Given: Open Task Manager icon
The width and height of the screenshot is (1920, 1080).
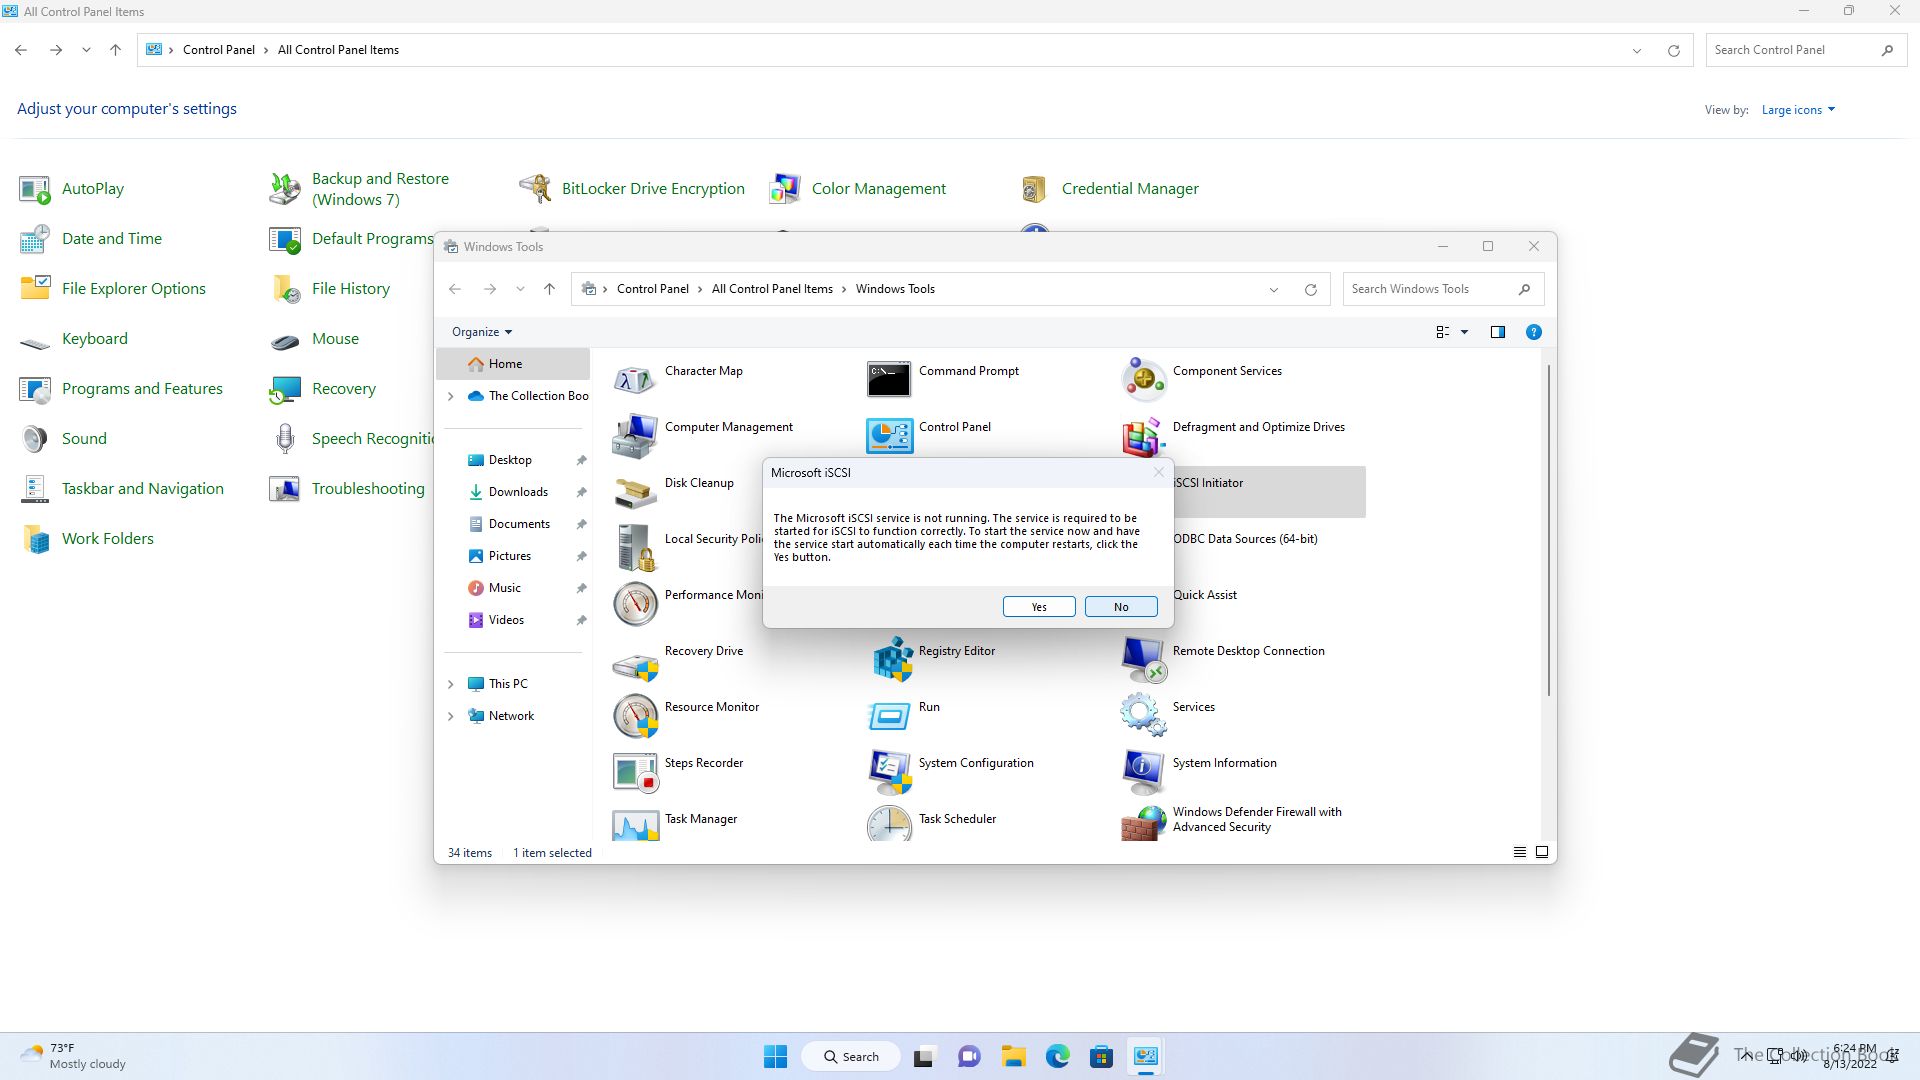Looking at the screenshot, I should (x=635, y=824).
